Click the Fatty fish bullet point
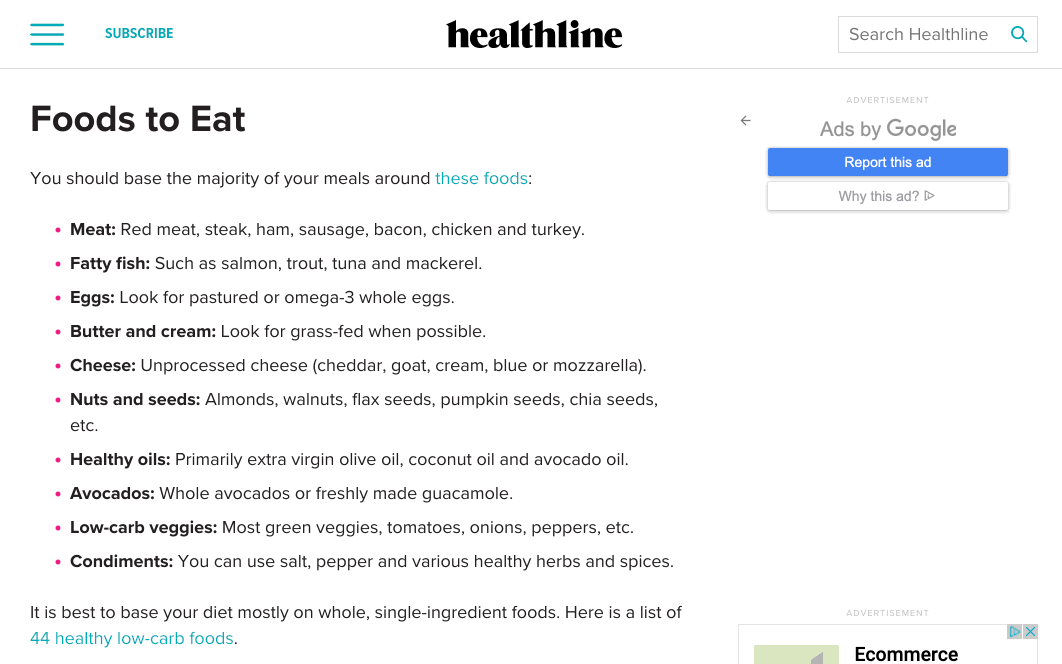Viewport: 1062px width, 664px height. click(x=275, y=263)
